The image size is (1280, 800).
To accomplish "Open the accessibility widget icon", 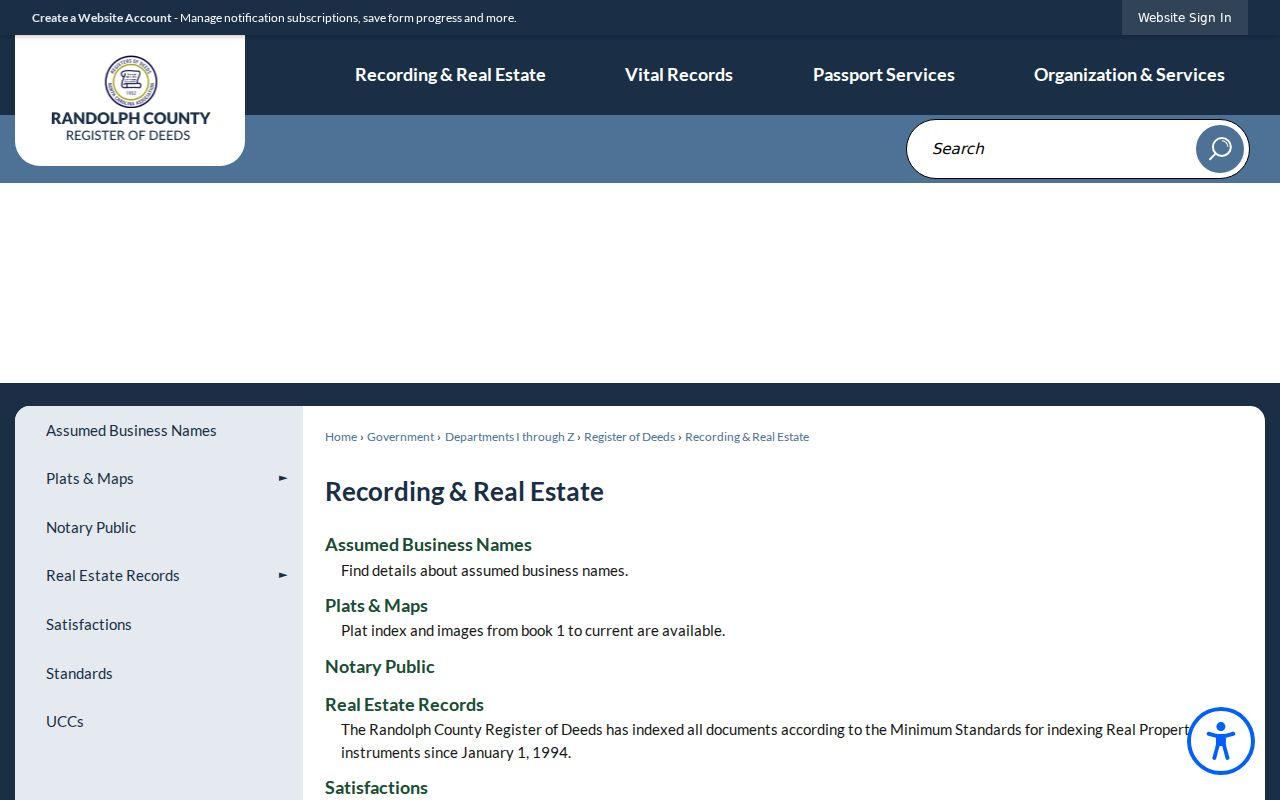I will [1221, 741].
